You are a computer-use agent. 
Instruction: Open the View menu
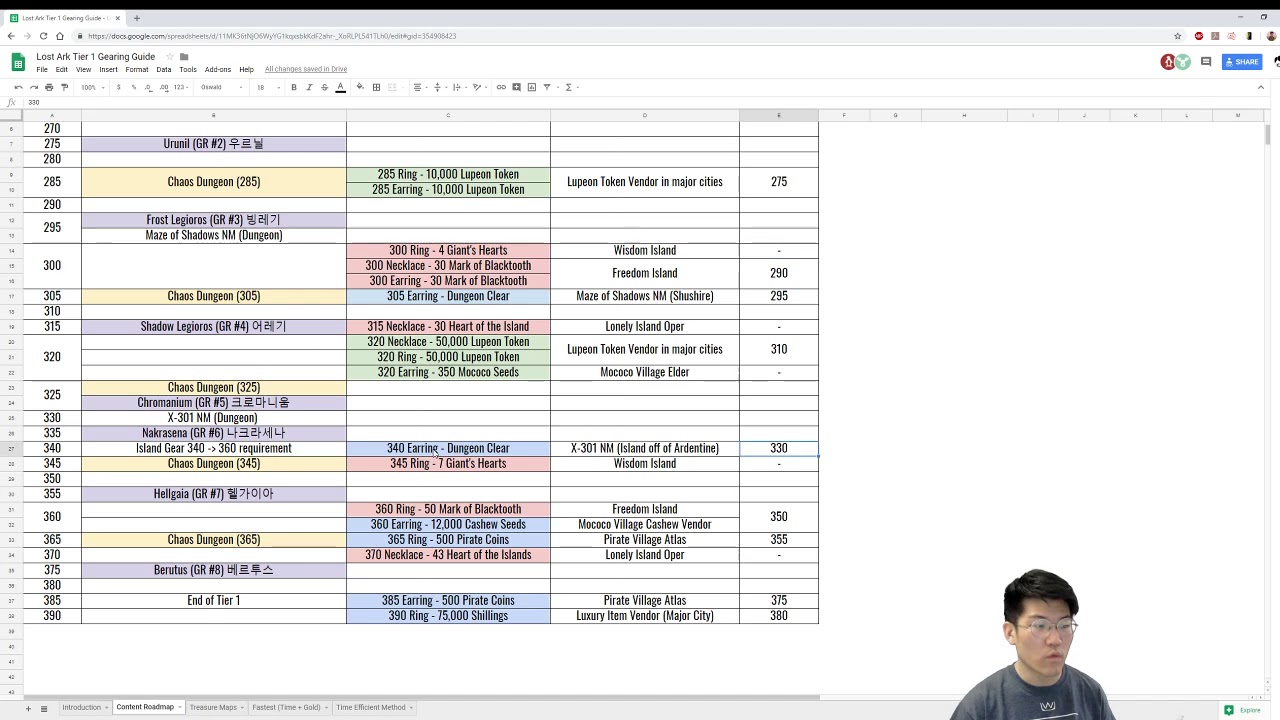tap(83, 69)
